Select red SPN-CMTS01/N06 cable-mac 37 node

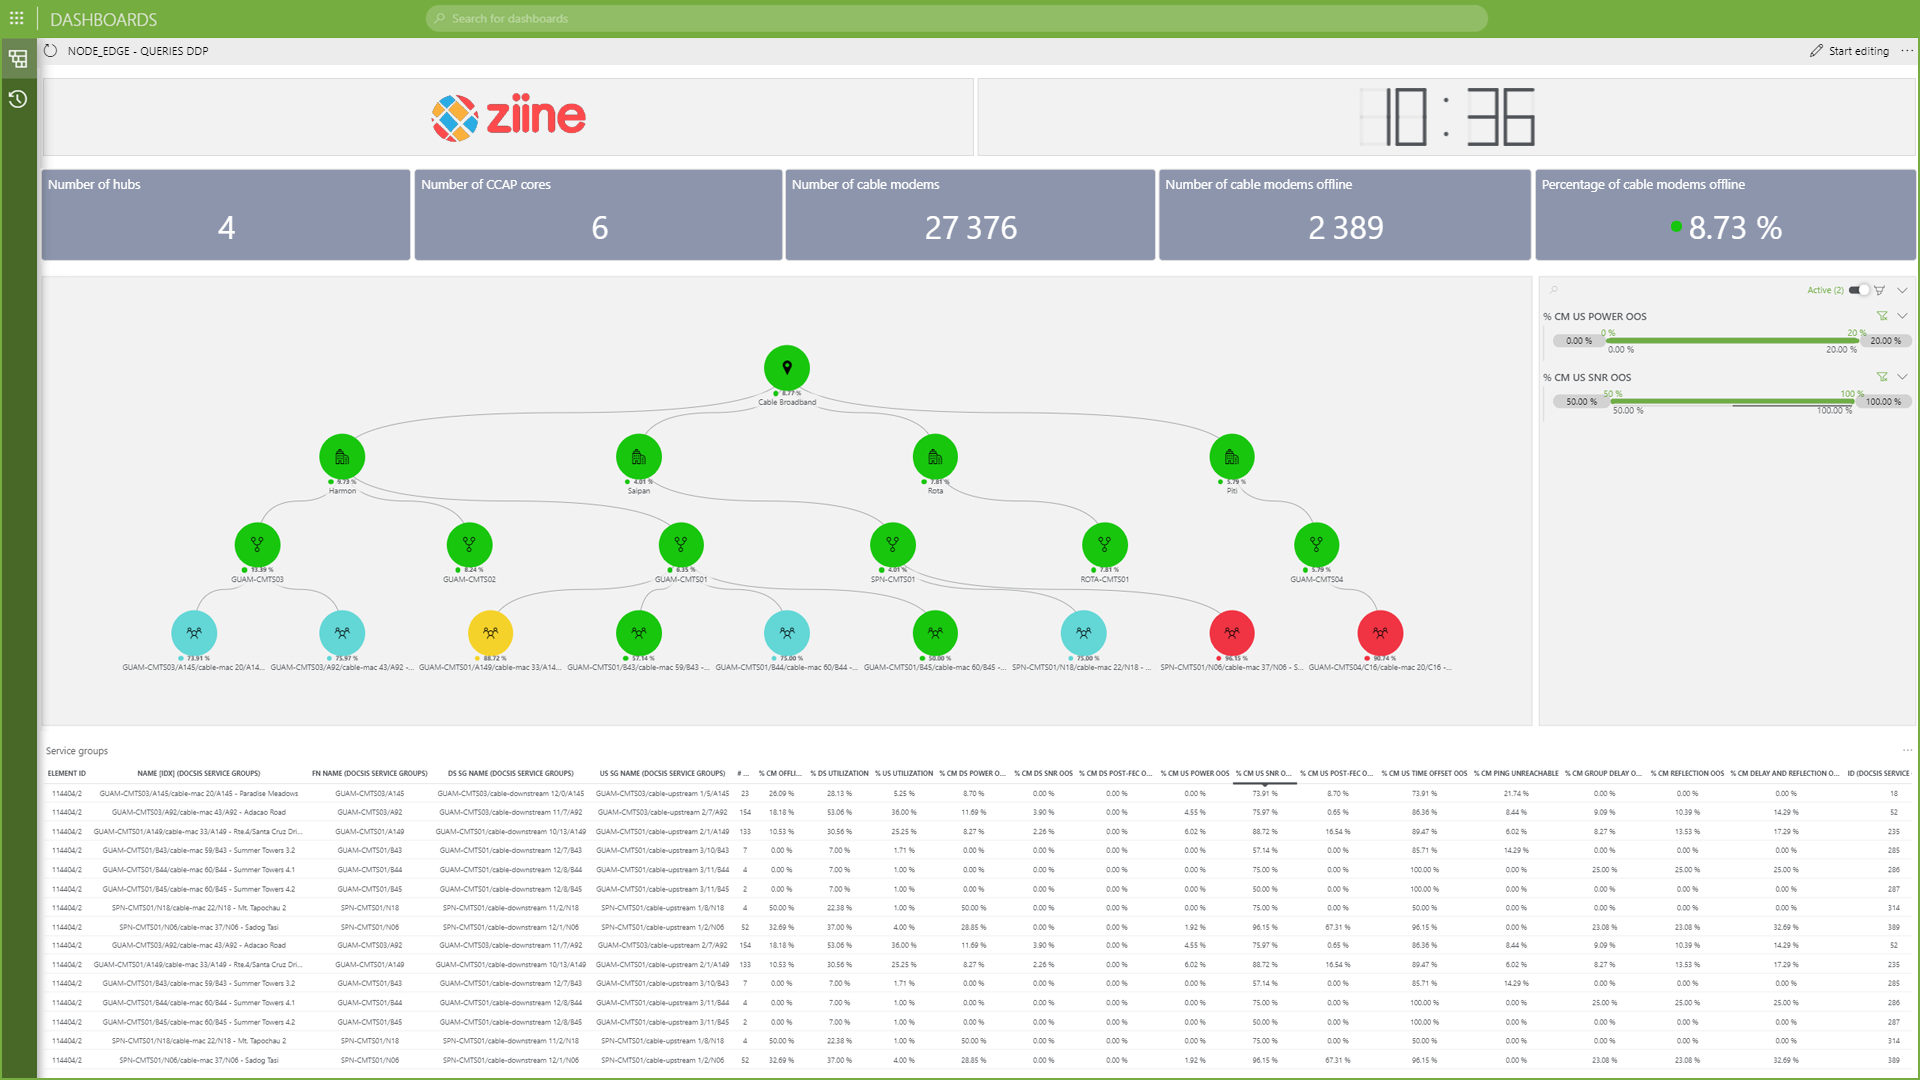click(x=1232, y=633)
